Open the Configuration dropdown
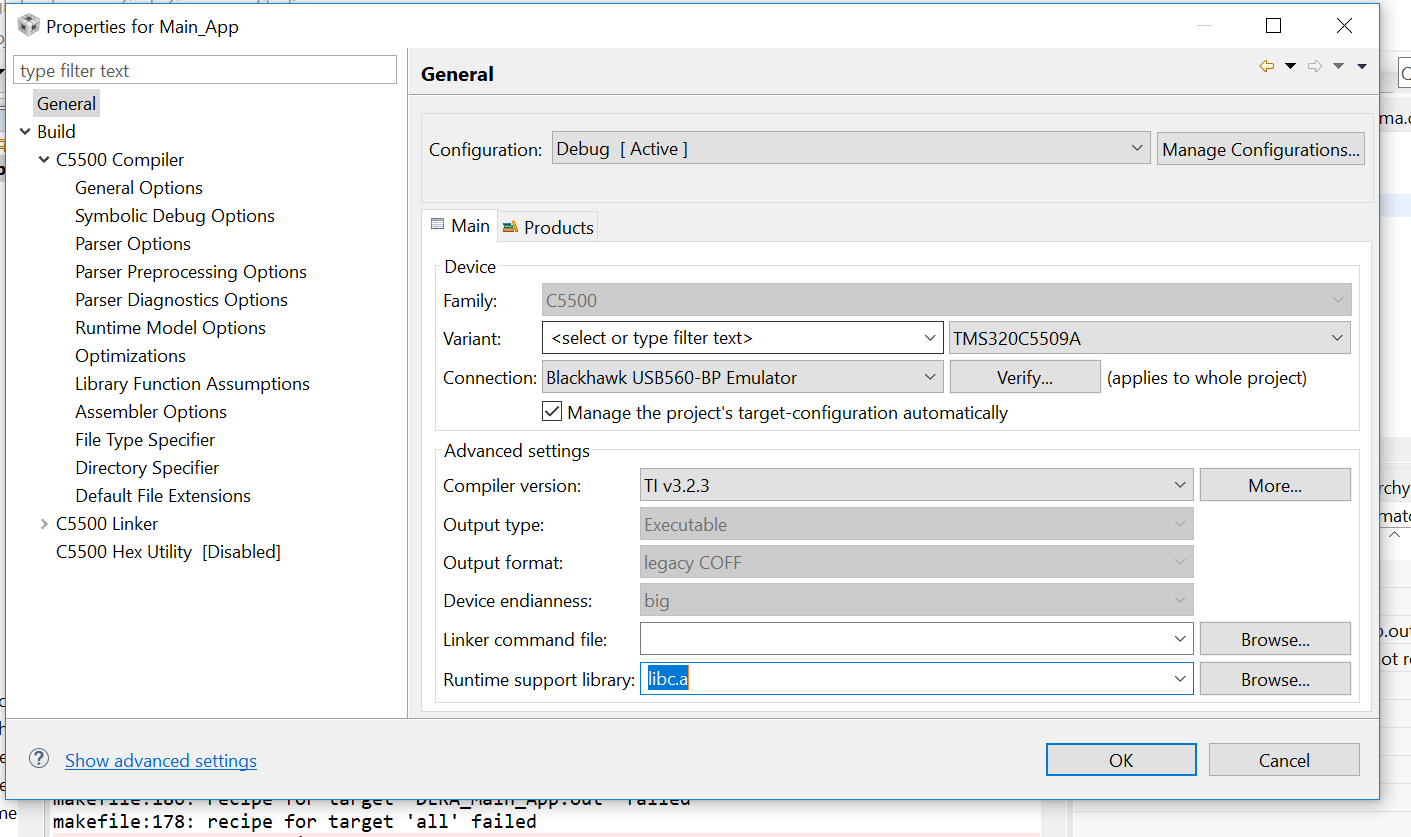1411x837 pixels. tap(851, 149)
